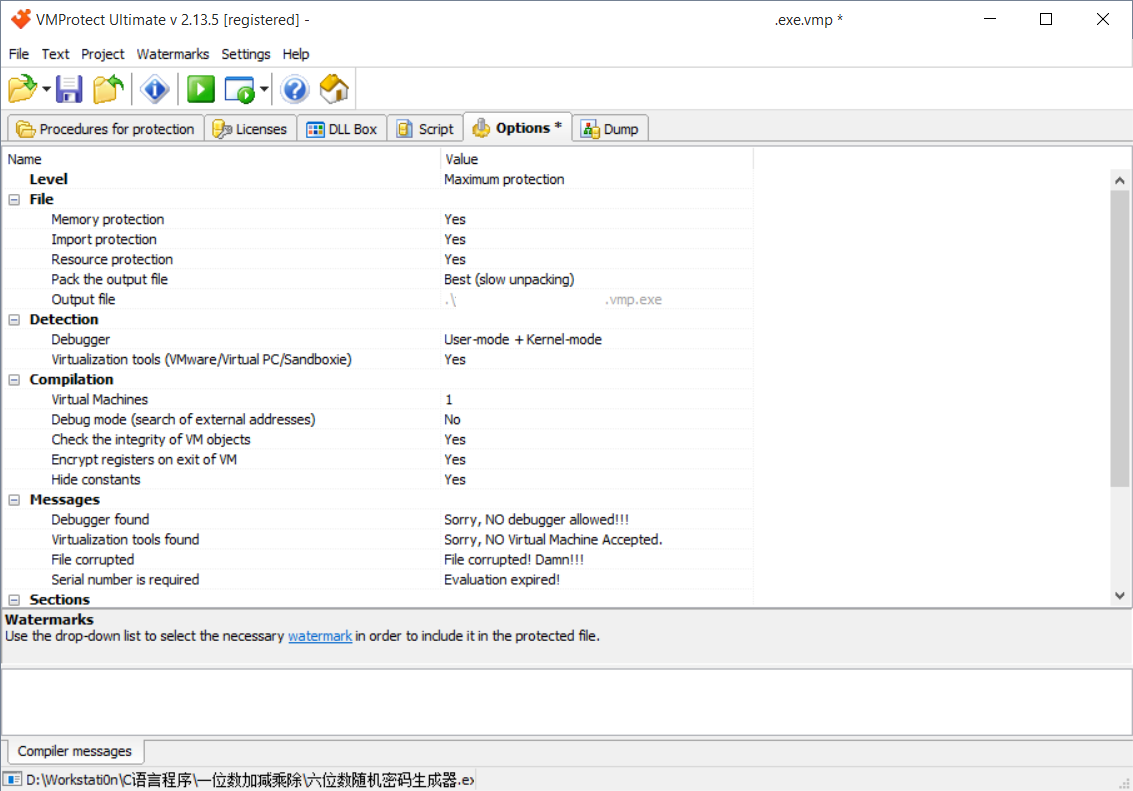Click the status bar file path icon
This screenshot has height=791, width=1133.
pyautogui.click(x=11, y=777)
